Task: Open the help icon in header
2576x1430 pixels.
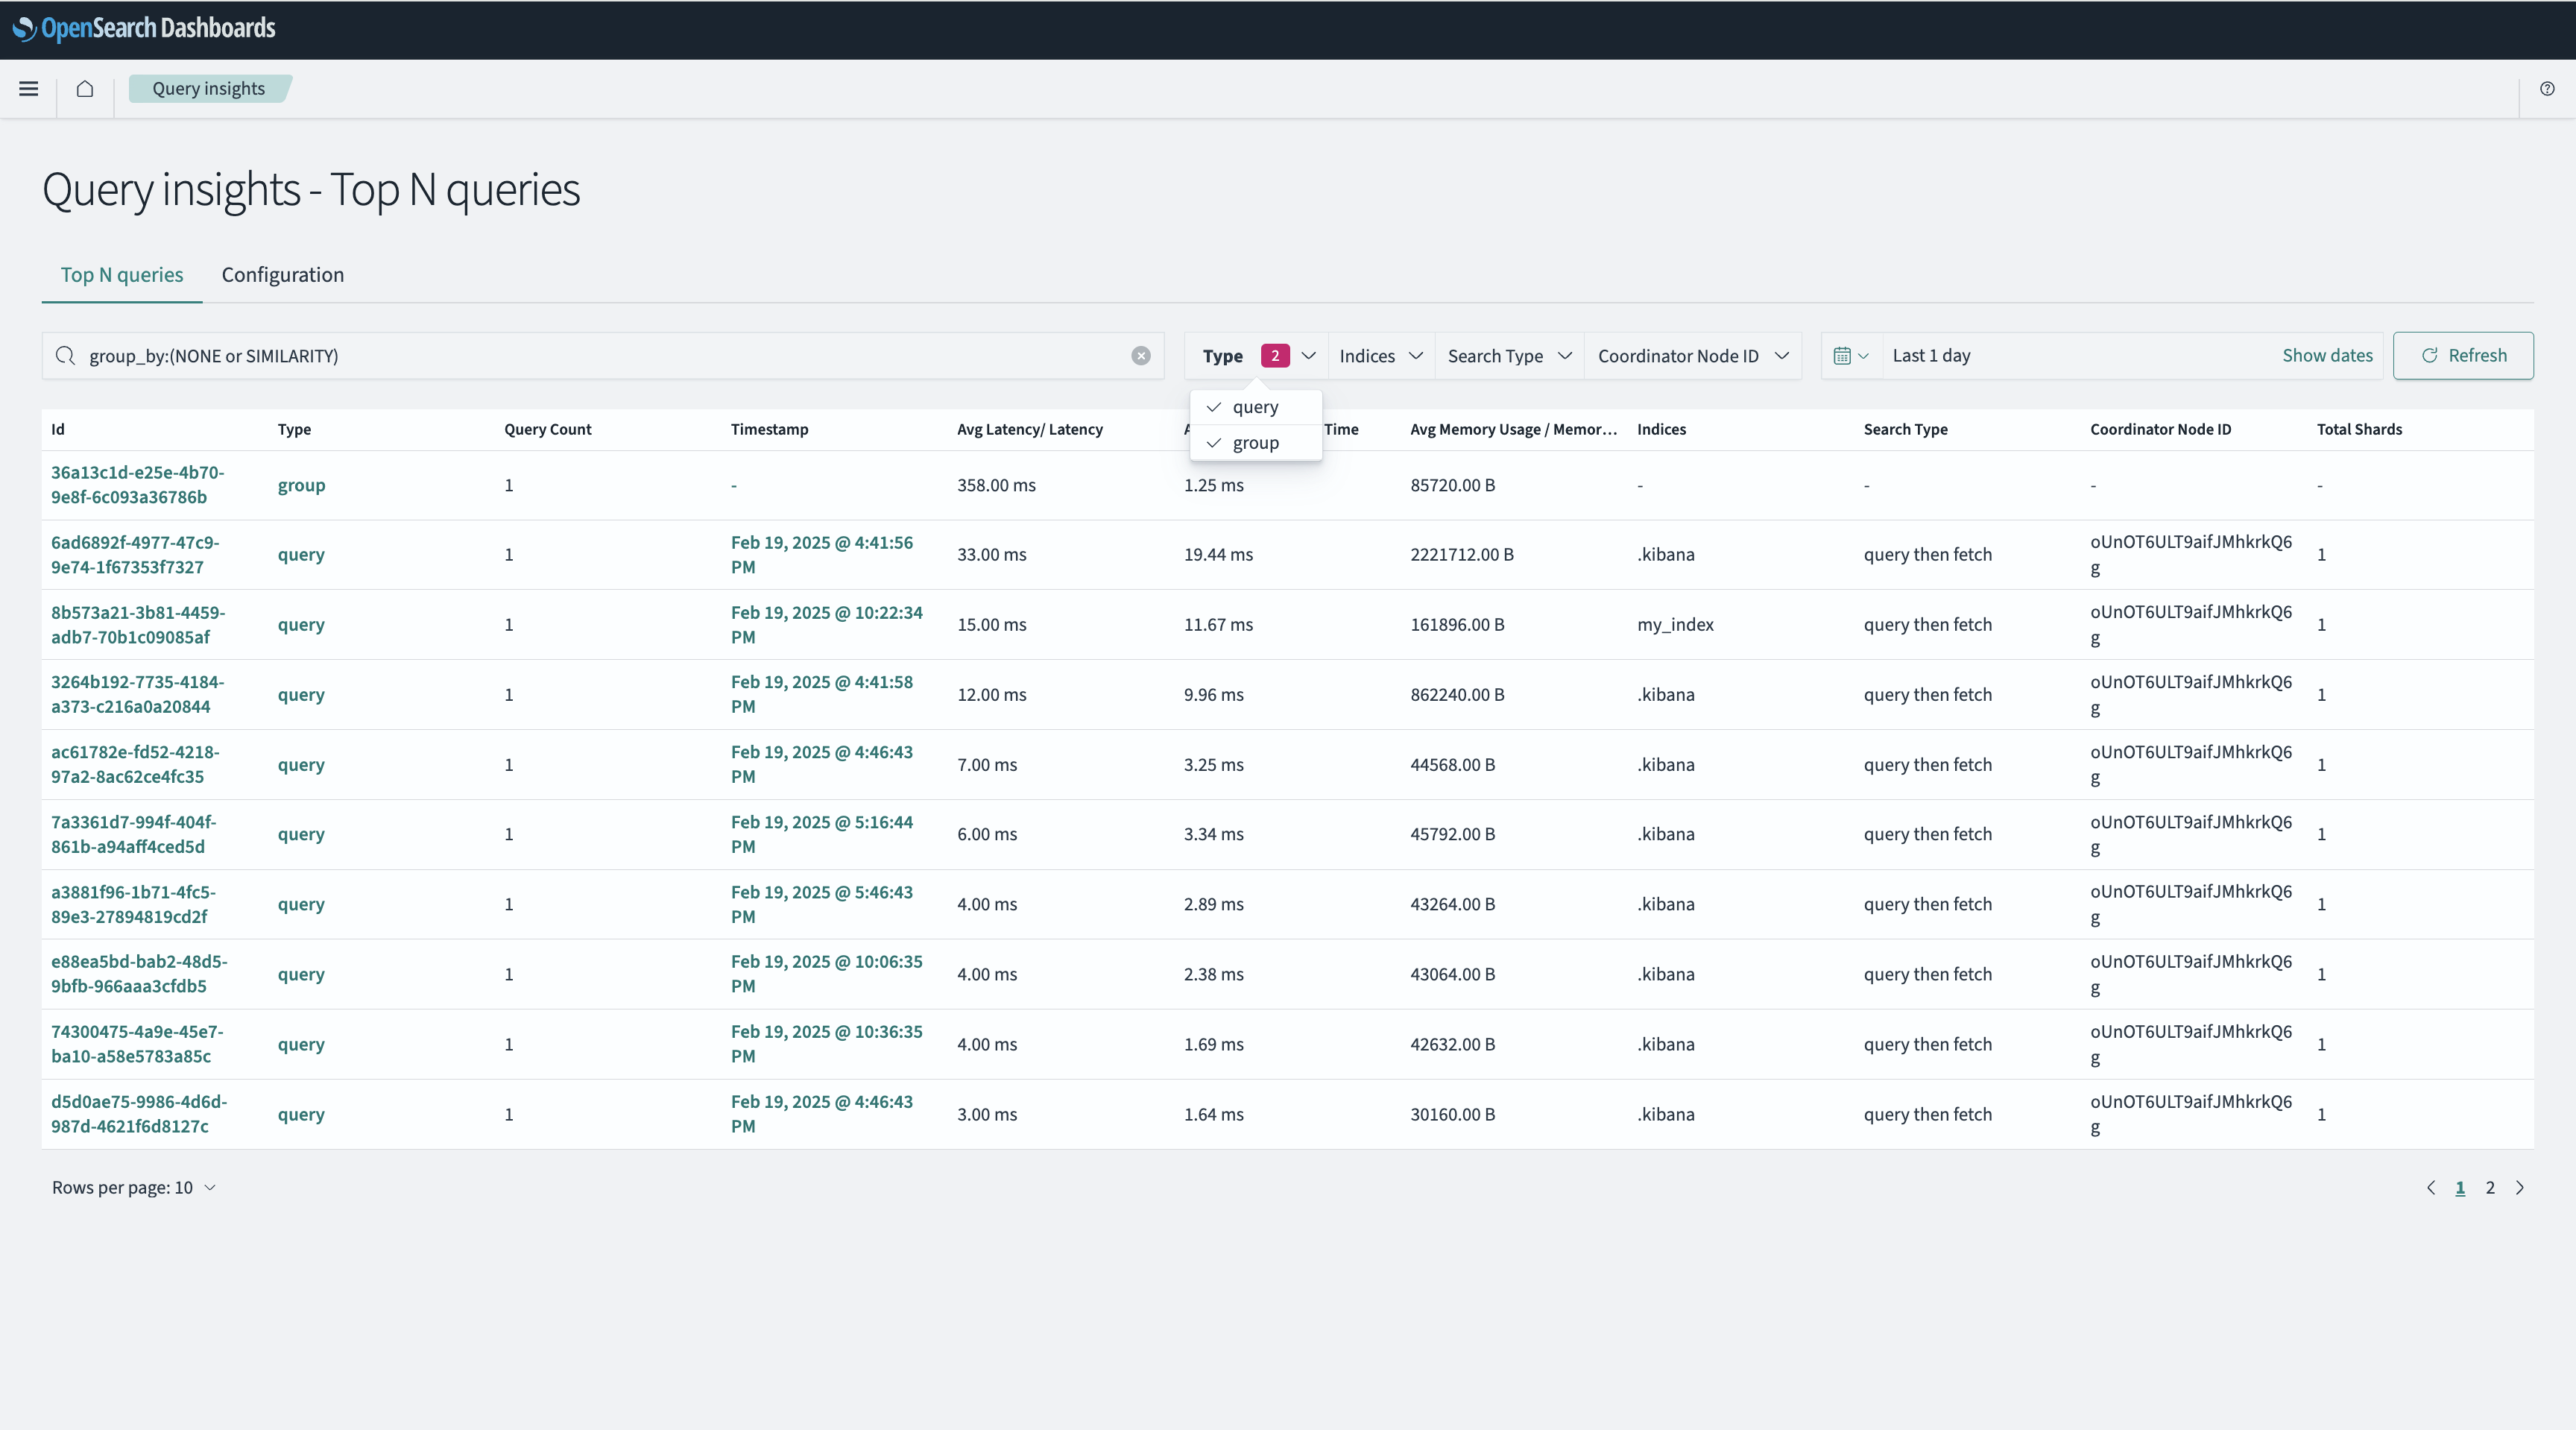Action: (2547, 89)
